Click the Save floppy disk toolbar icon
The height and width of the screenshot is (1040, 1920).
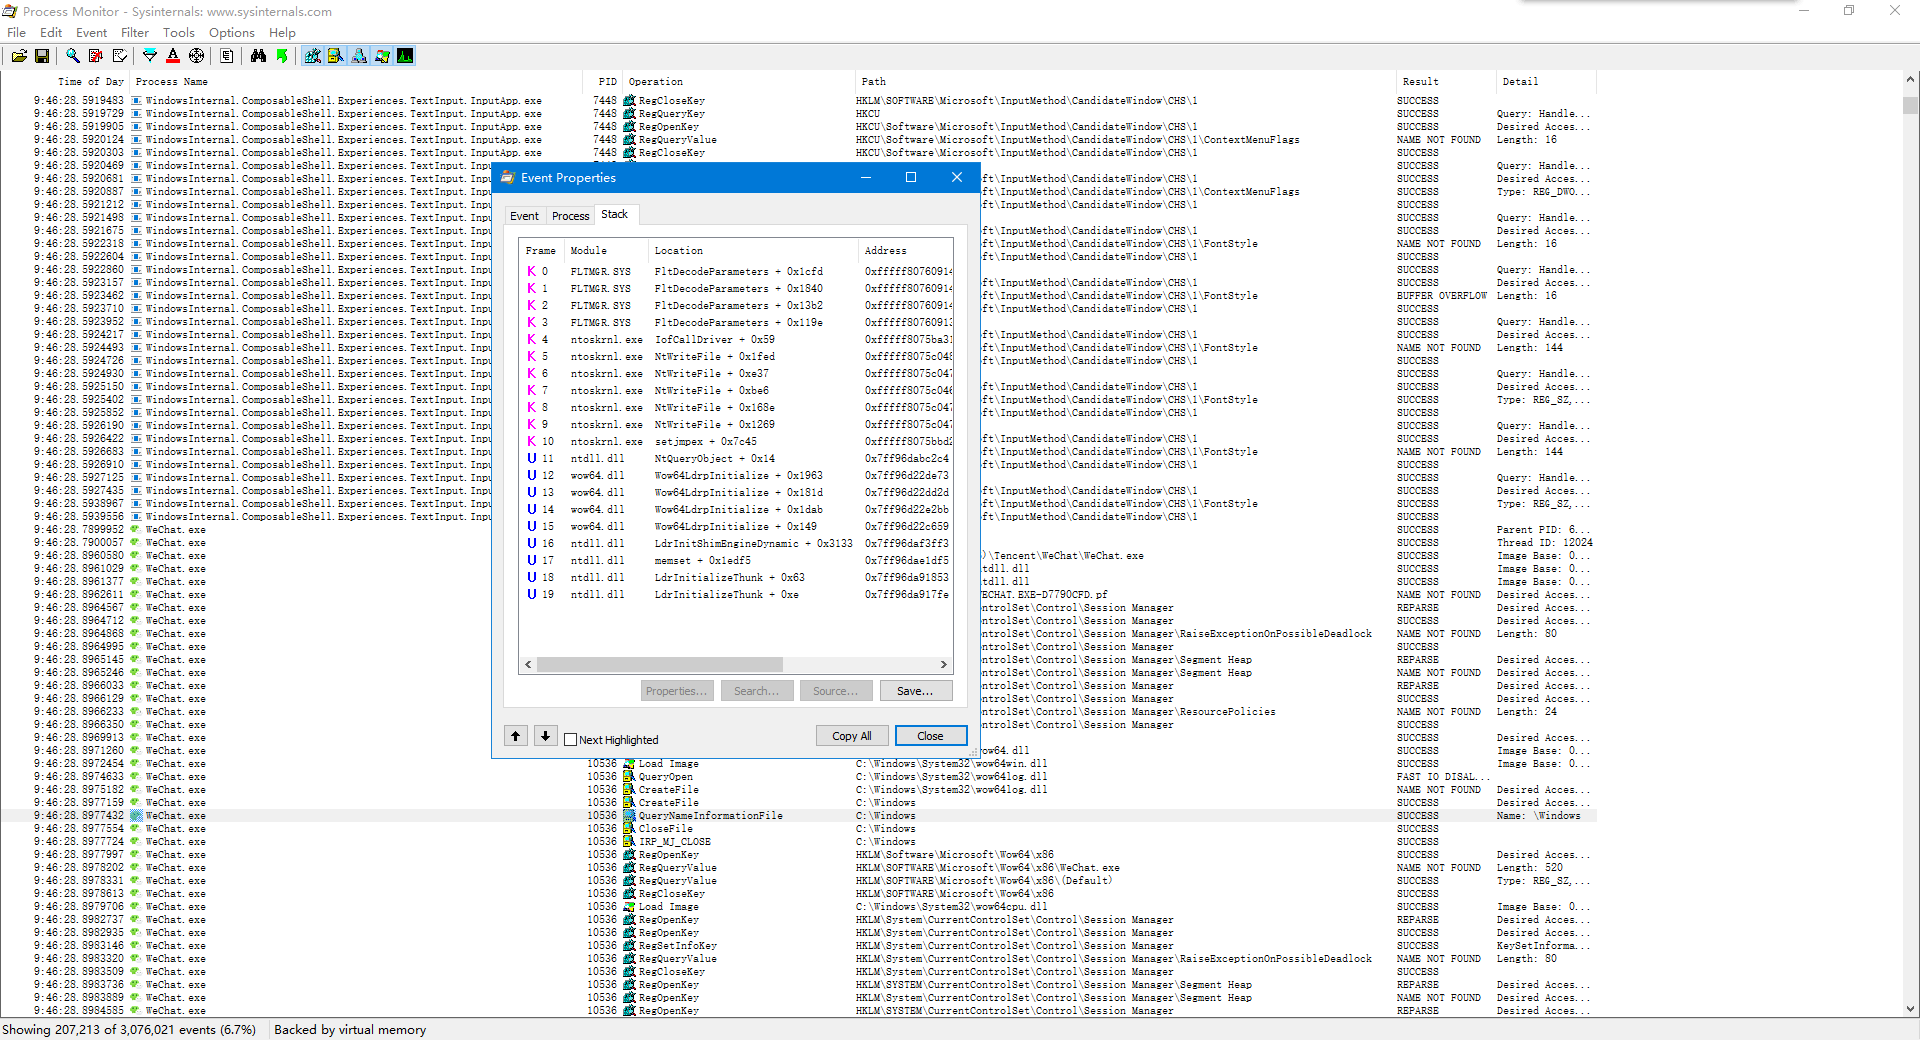[x=42, y=56]
